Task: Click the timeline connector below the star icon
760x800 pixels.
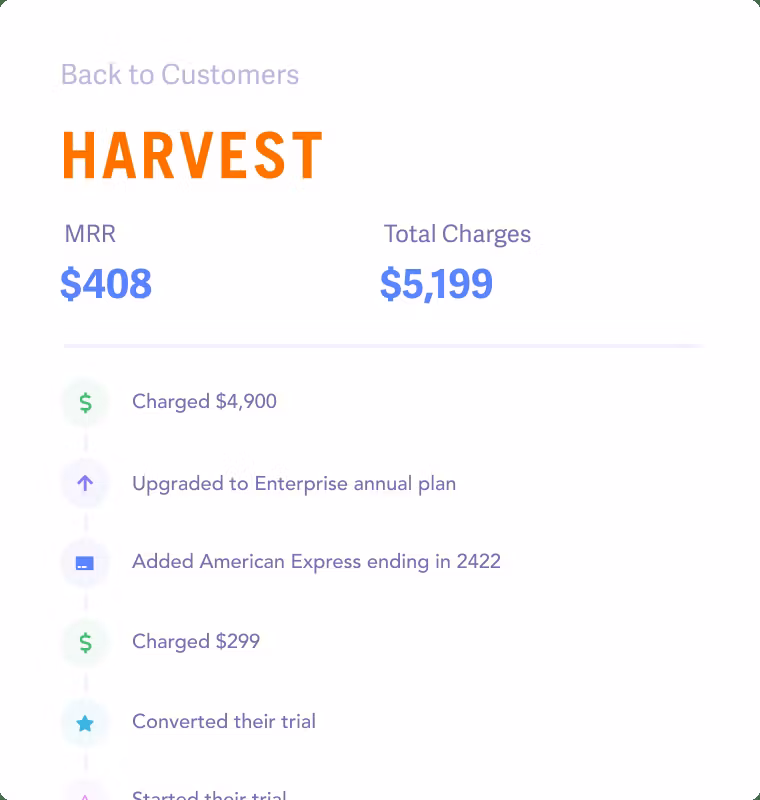Action: pyautogui.click(x=85, y=760)
